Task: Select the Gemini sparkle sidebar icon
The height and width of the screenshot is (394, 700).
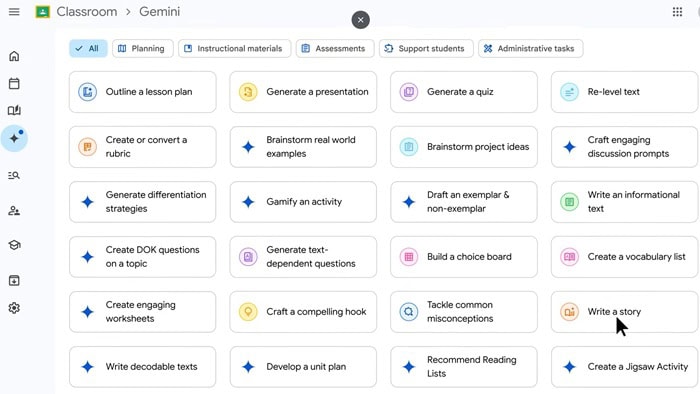Action: [14, 138]
